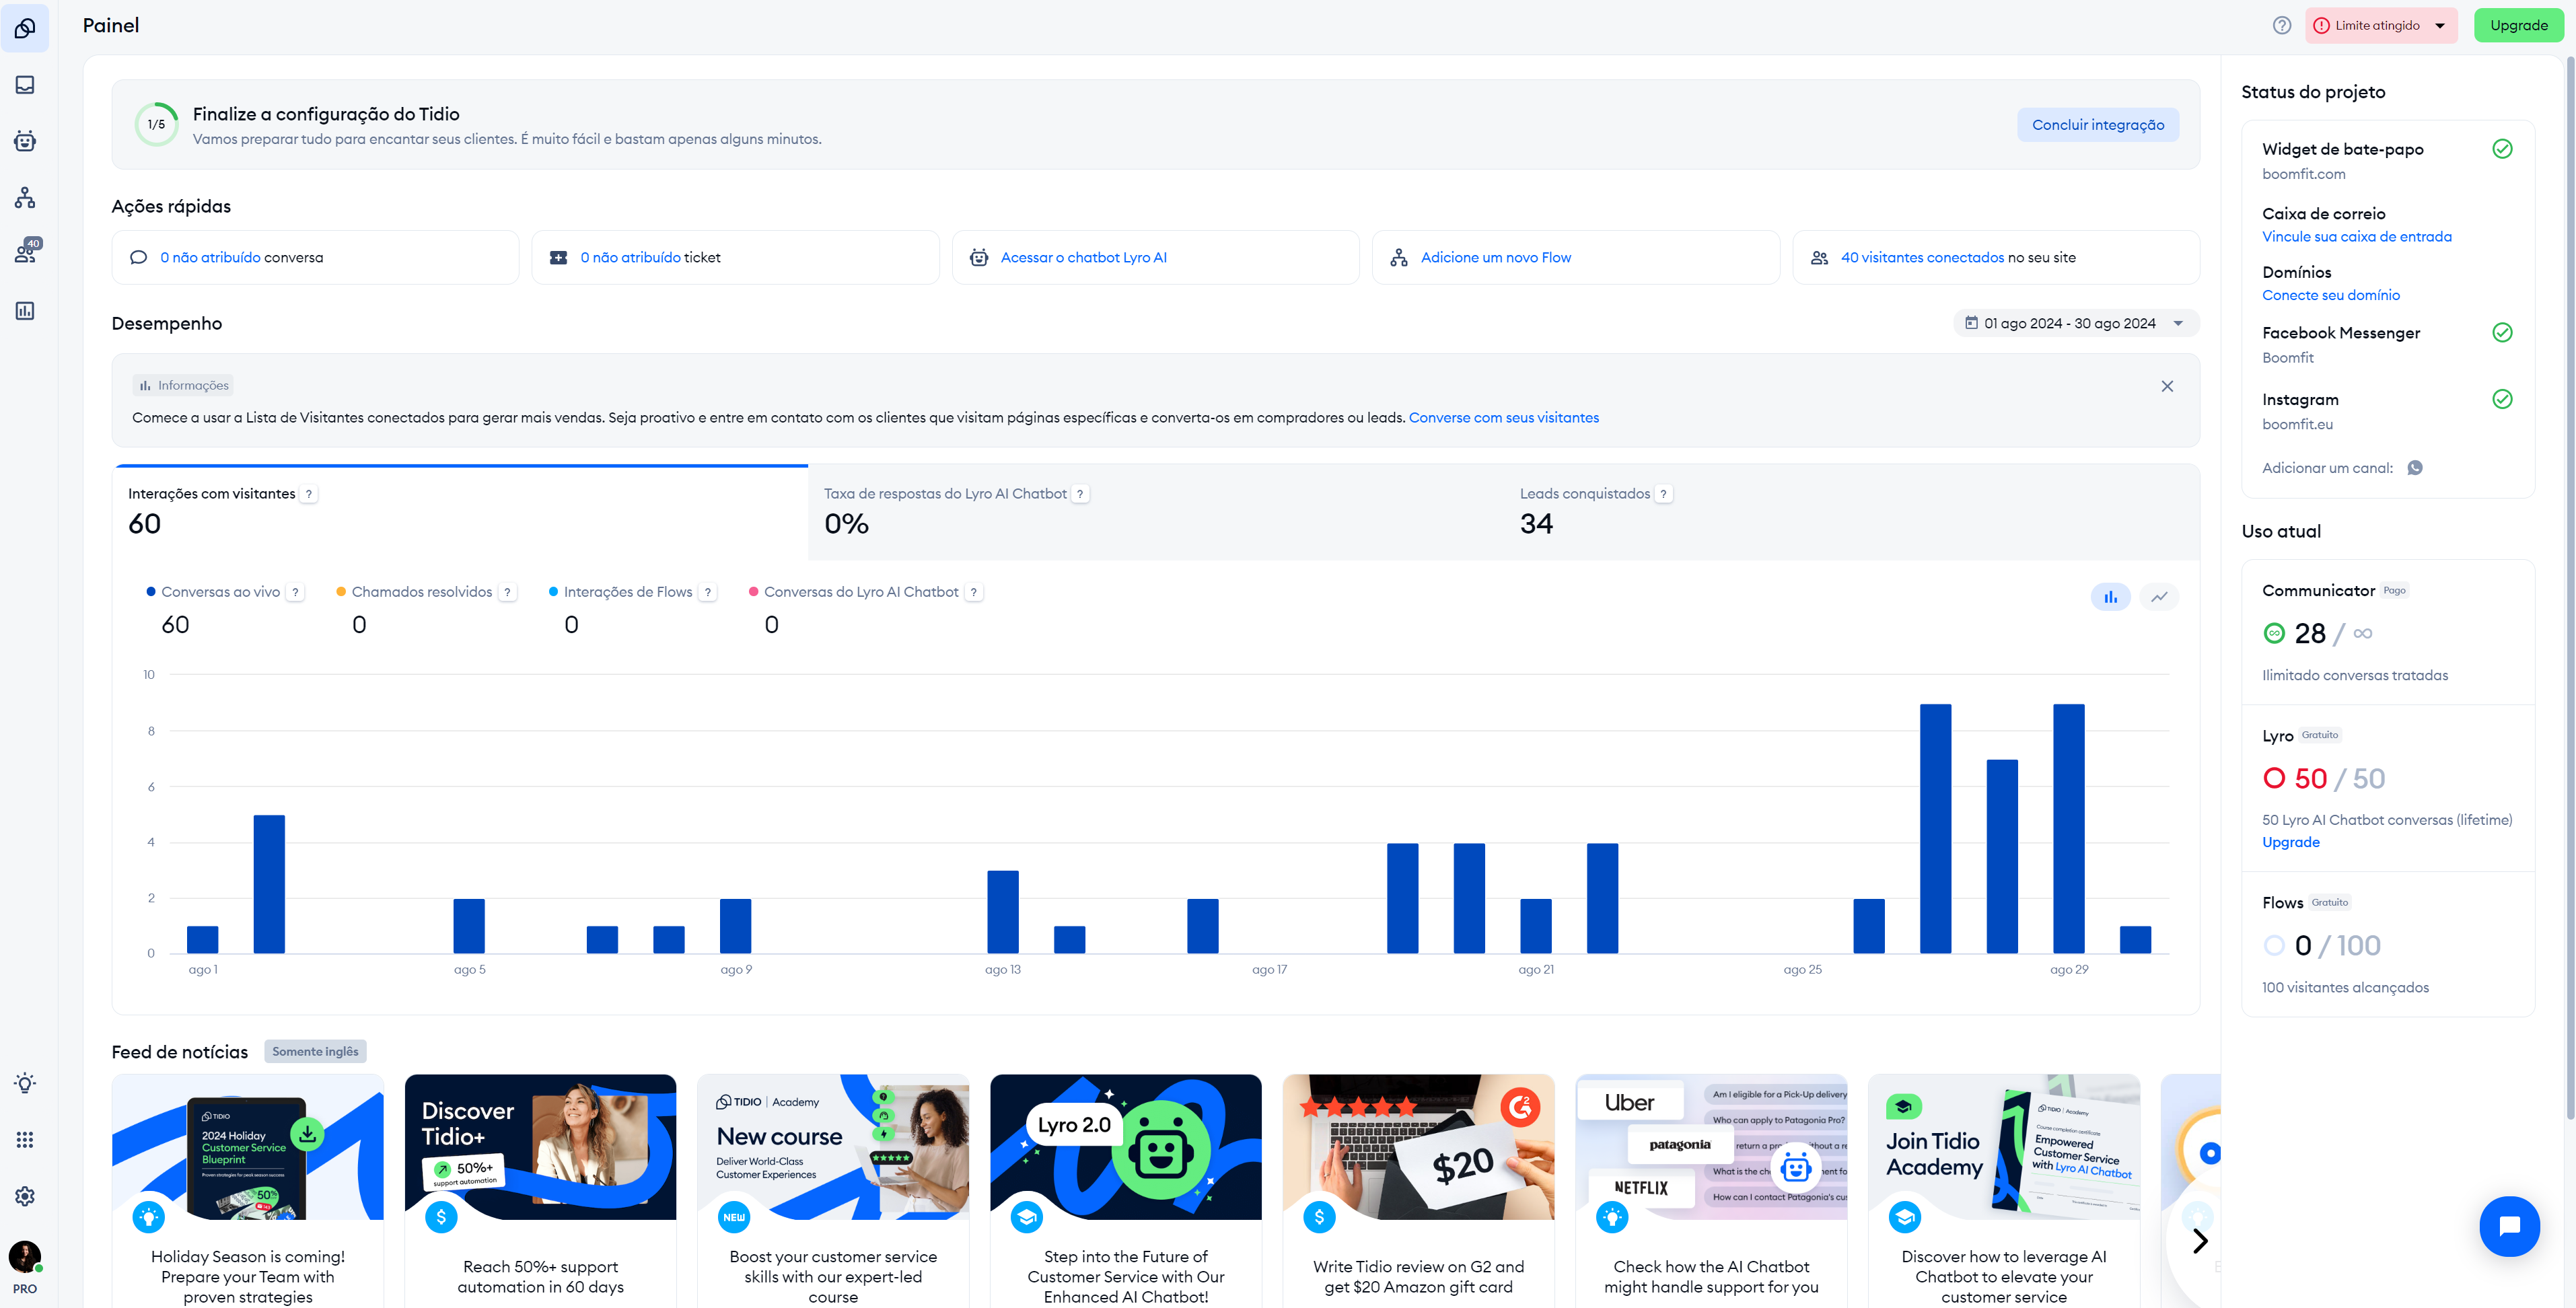Open the Flows sidebar icon
Viewport: 2576px width, 1308px height.
pos(25,198)
